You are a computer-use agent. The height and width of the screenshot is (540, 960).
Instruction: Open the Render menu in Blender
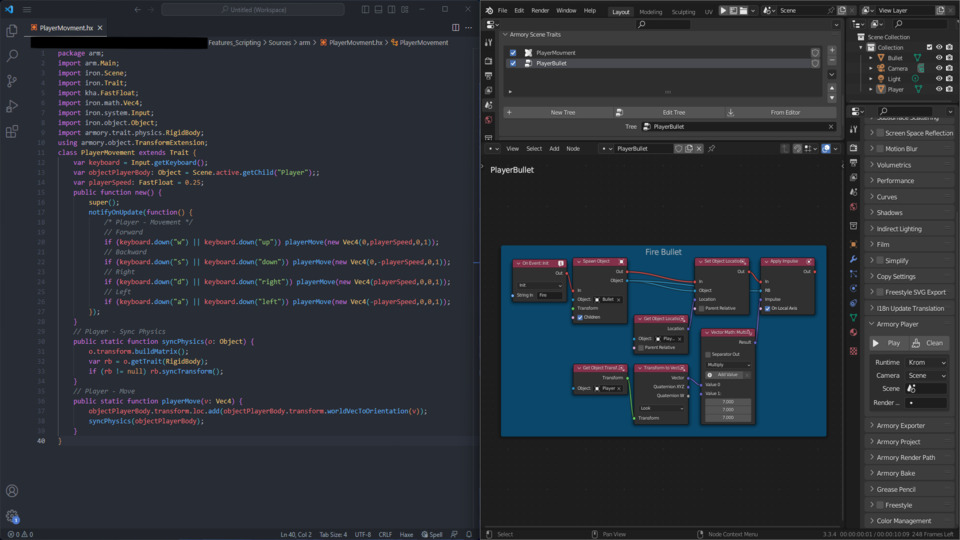pos(540,11)
